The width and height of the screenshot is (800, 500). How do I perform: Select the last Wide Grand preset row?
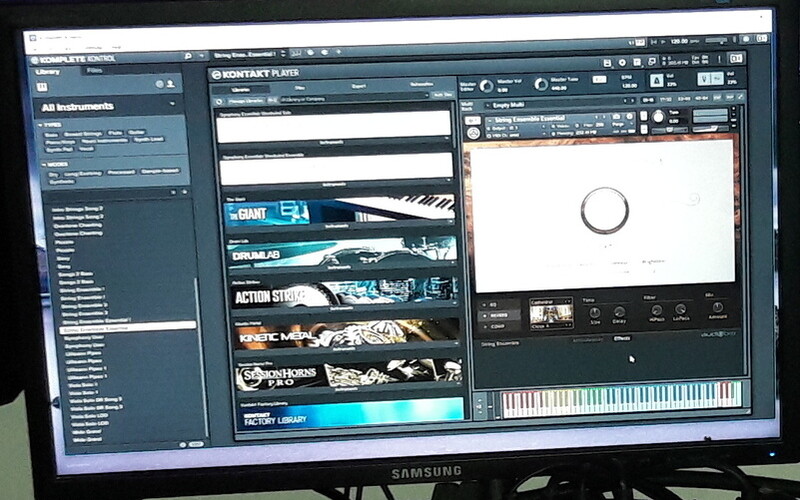coord(87,440)
